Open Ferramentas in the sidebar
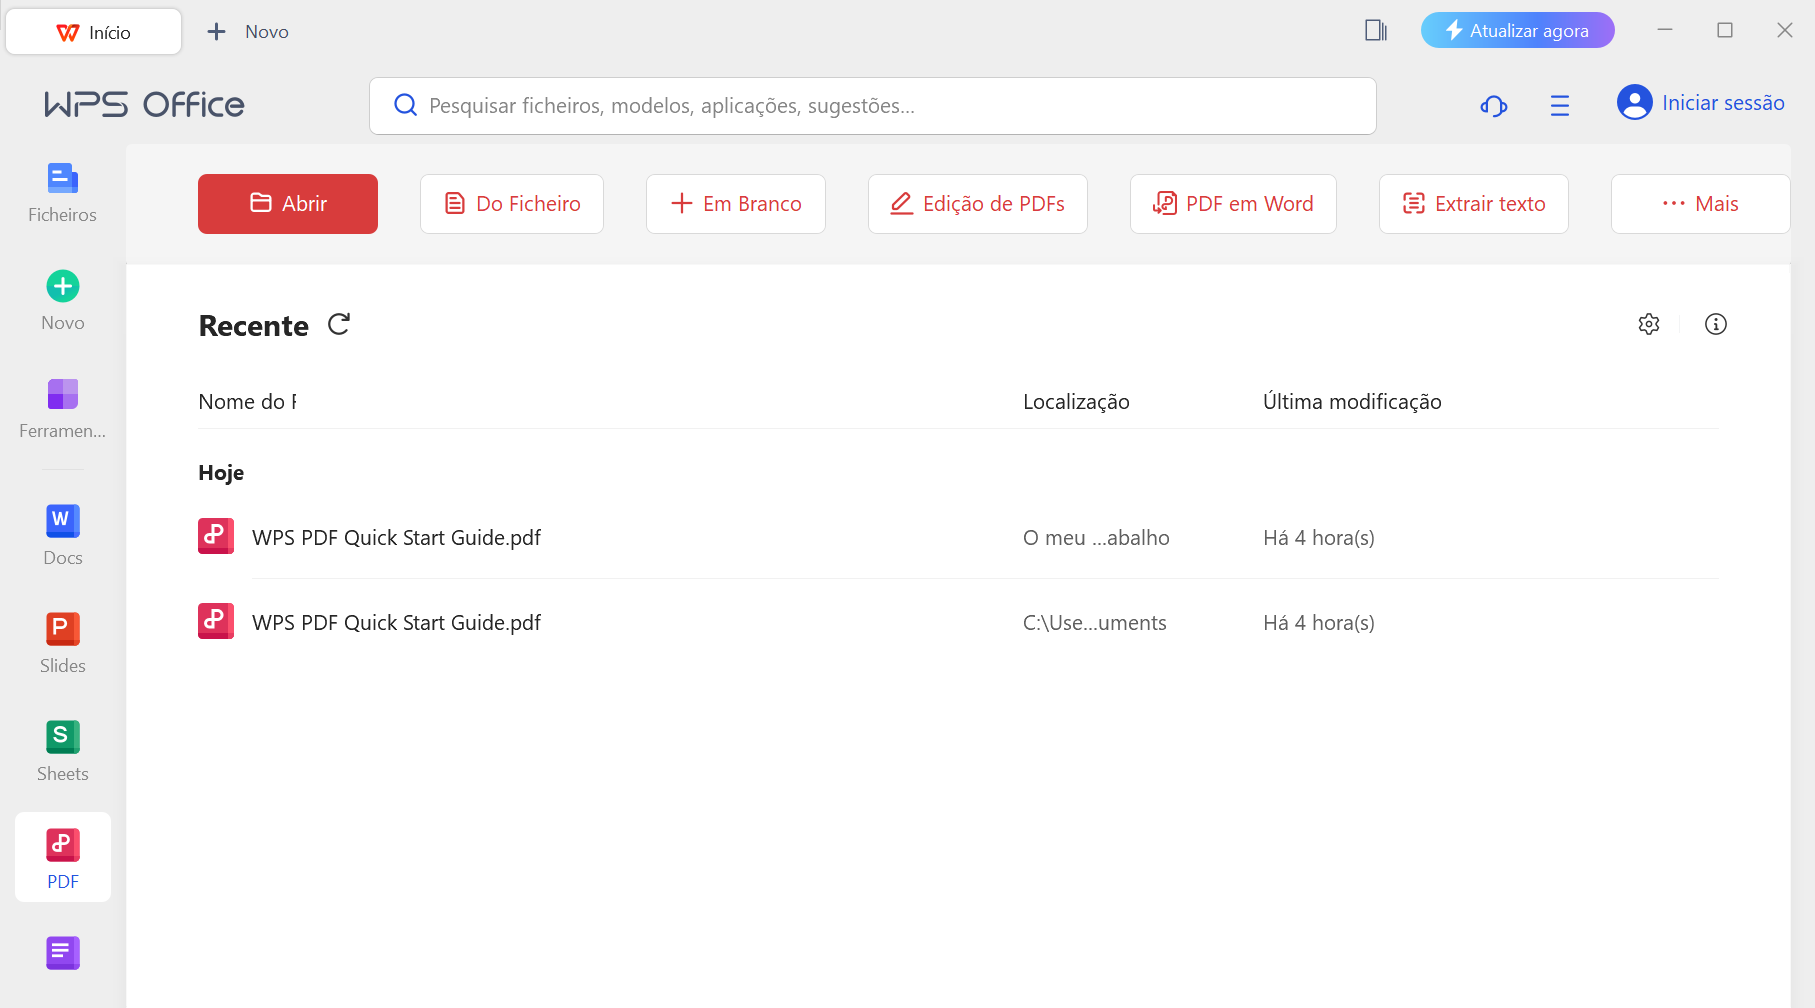This screenshot has width=1815, height=1008. point(62,410)
